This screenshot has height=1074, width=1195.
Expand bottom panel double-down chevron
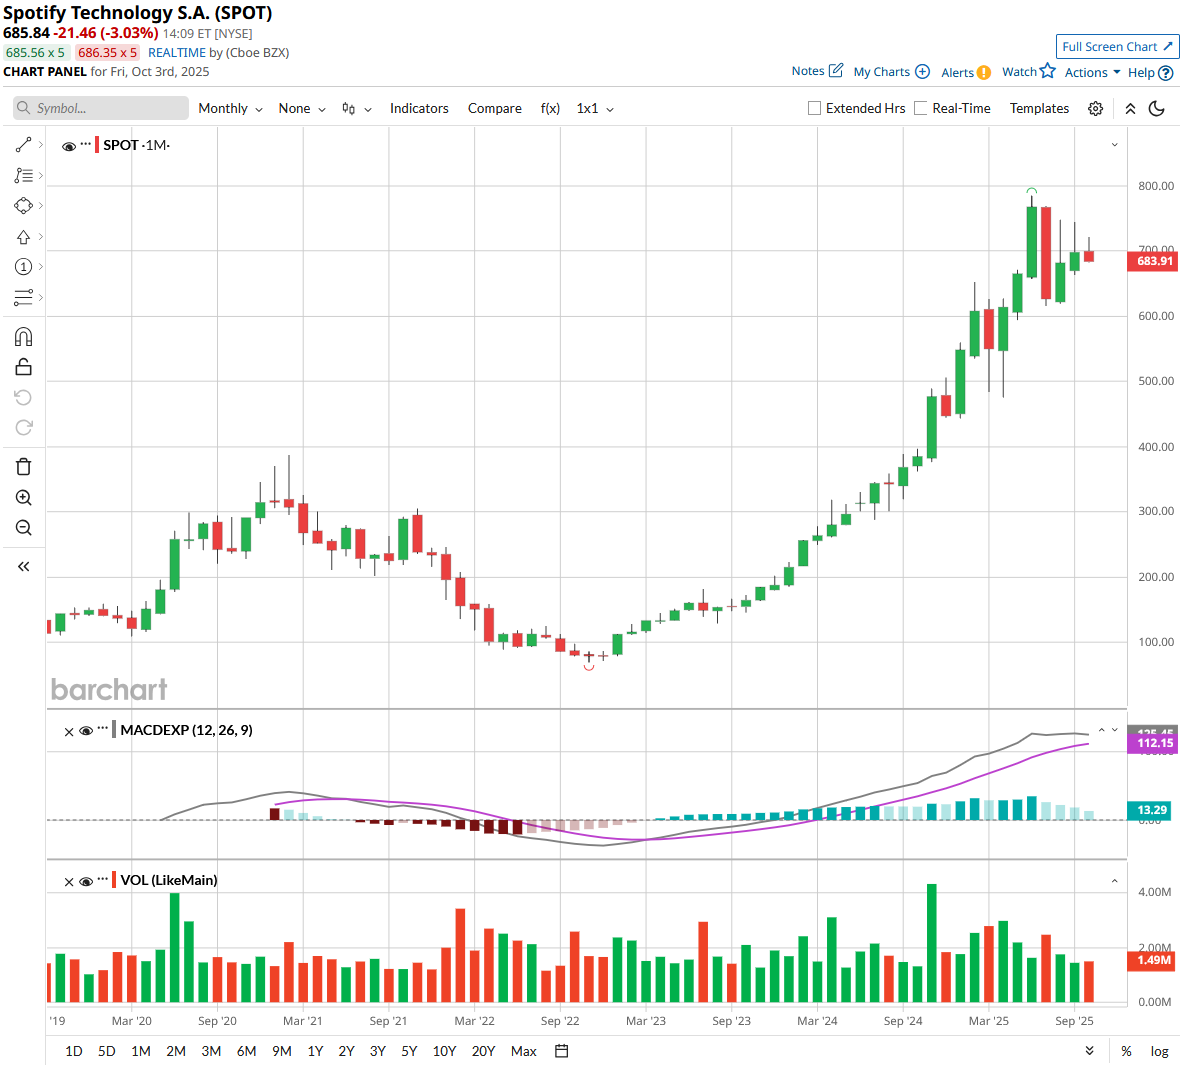click(1090, 1051)
